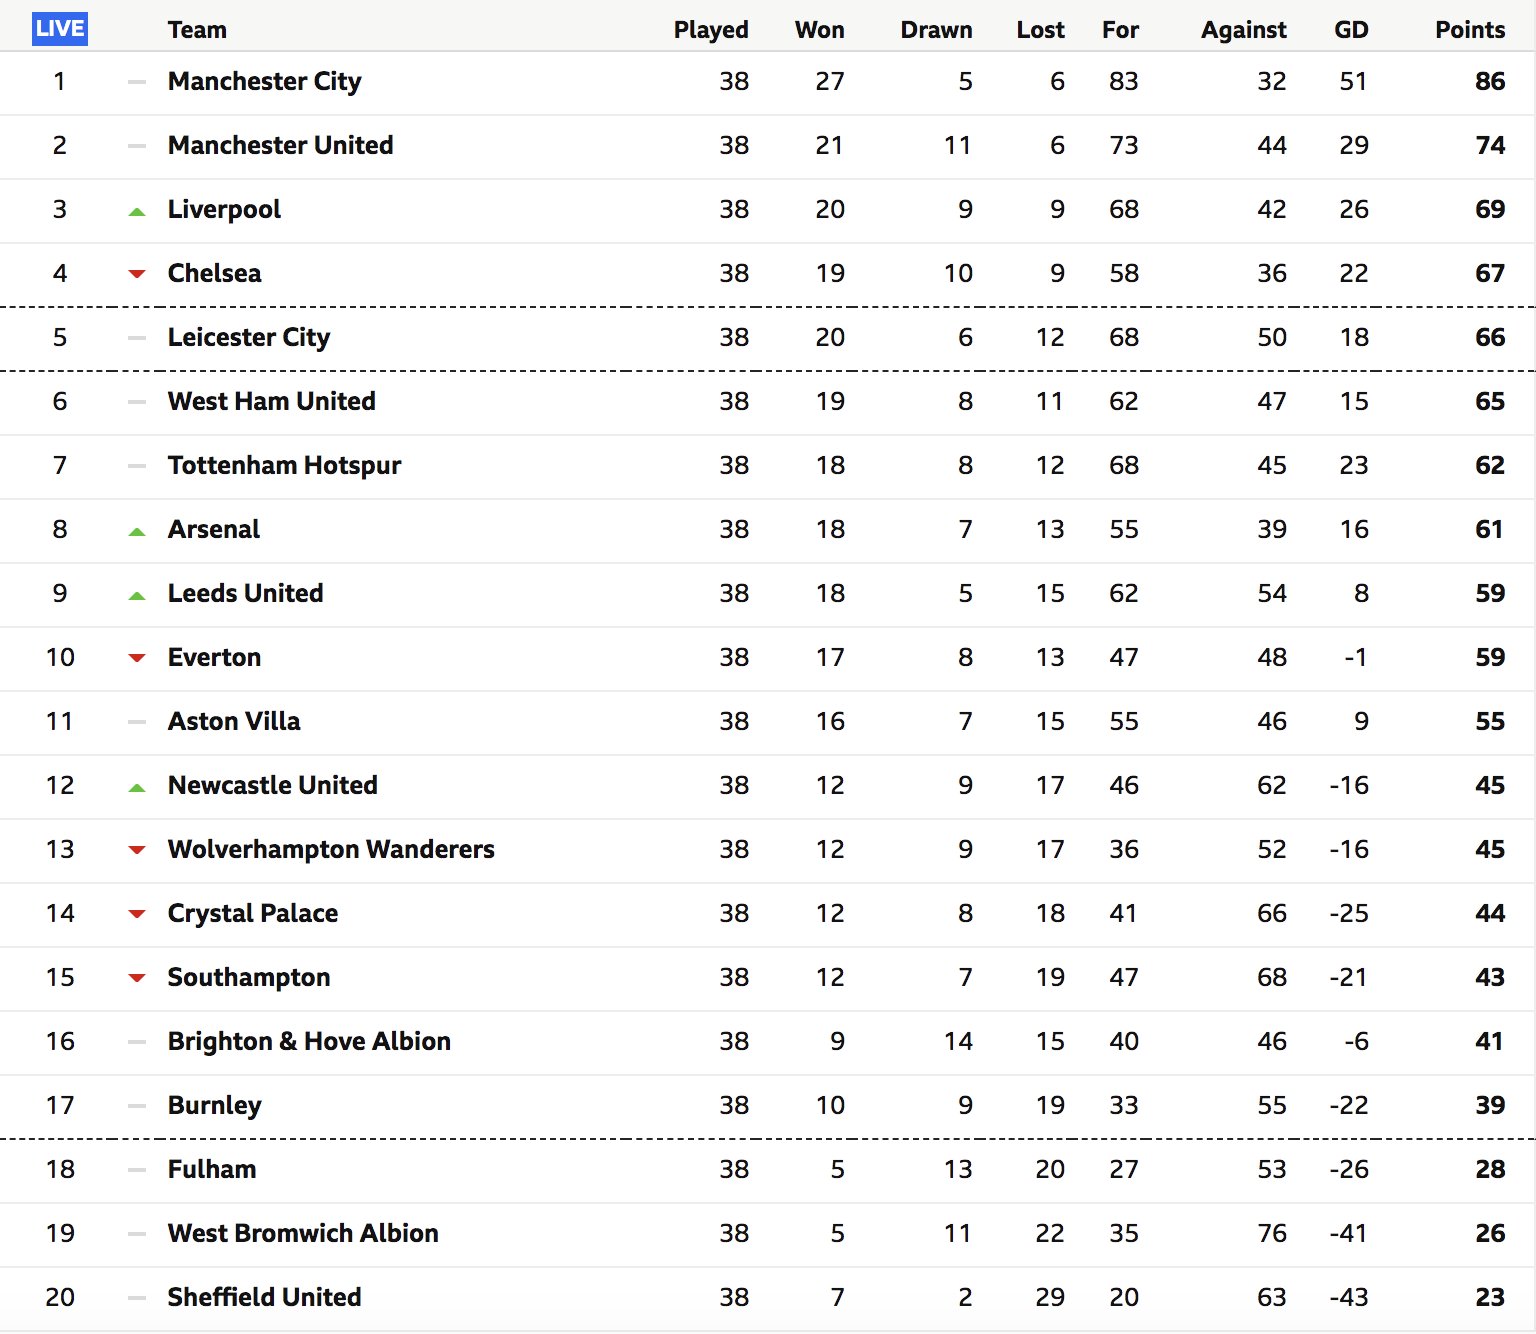This screenshot has height=1334, width=1536.
Task: Click the Played column header
Action: (710, 30)
